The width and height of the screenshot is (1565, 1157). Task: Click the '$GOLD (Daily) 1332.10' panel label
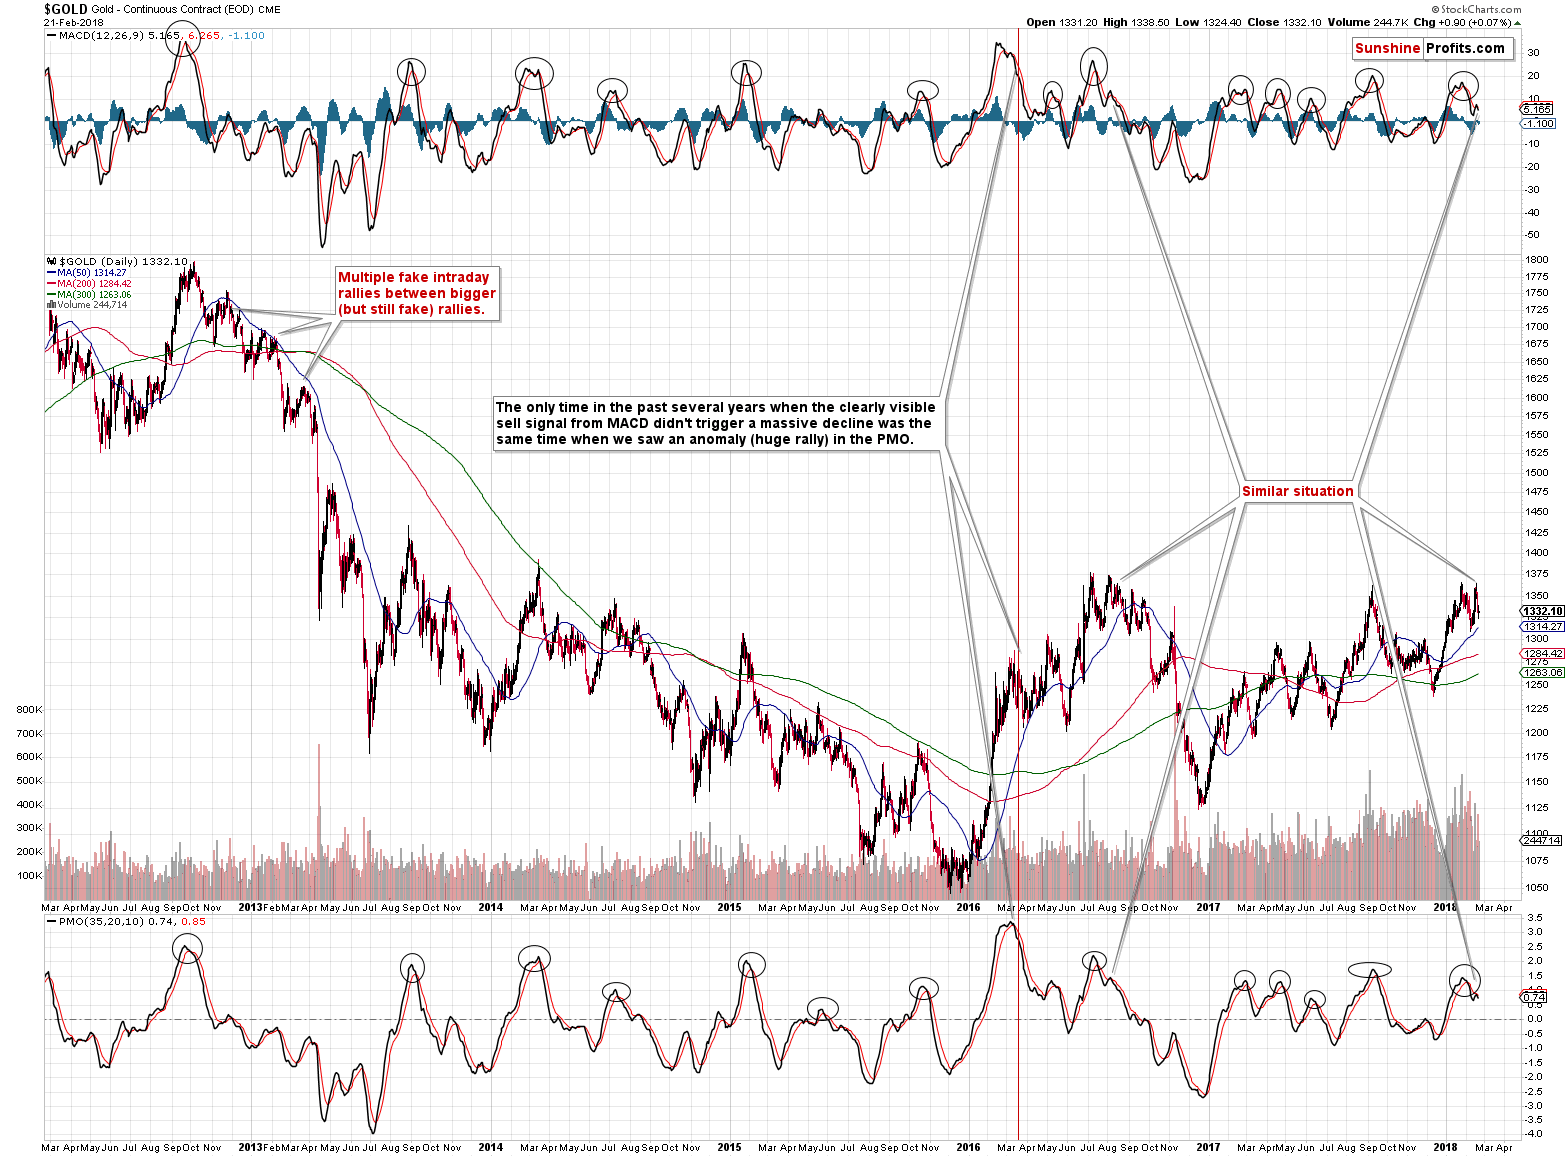(x=123, y=261)
